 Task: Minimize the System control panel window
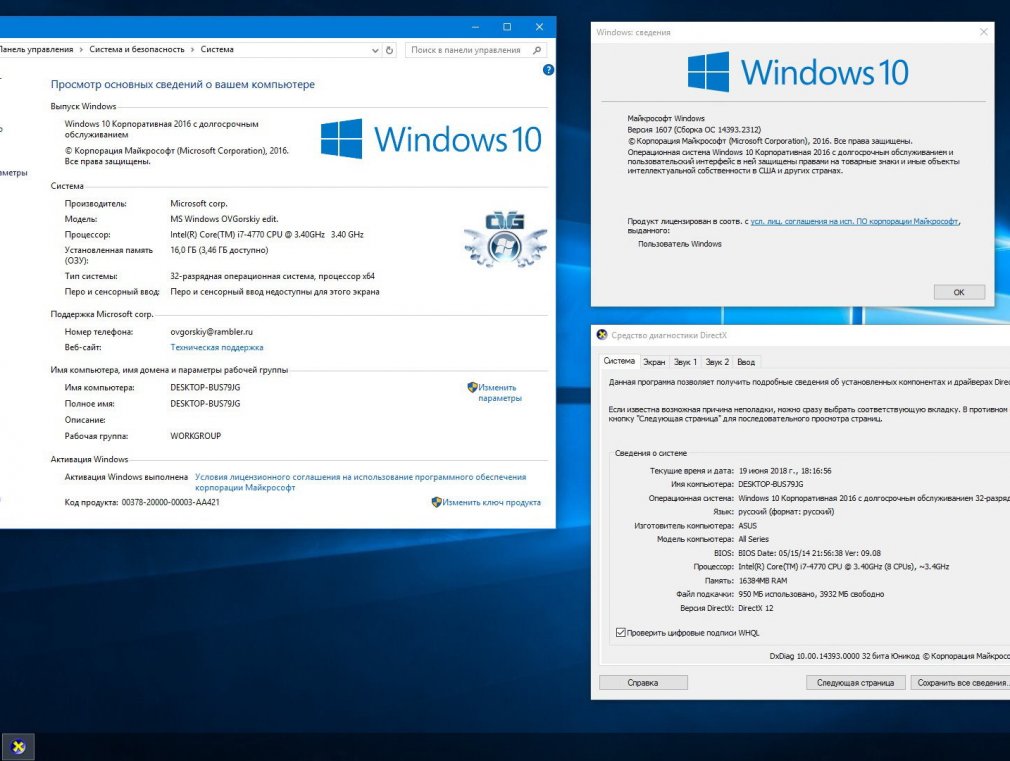point(475,27)
